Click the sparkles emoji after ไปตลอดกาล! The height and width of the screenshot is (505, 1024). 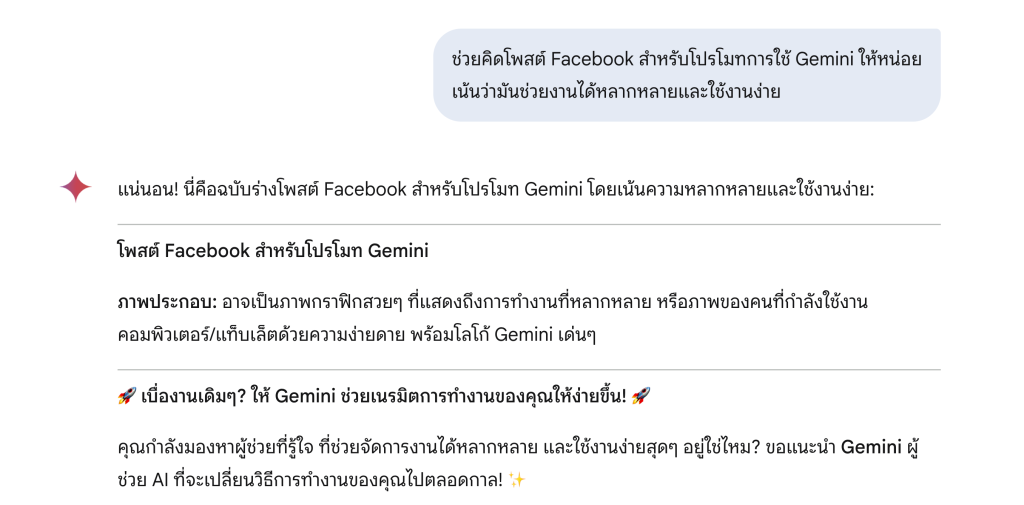click(x=517, y=480)
